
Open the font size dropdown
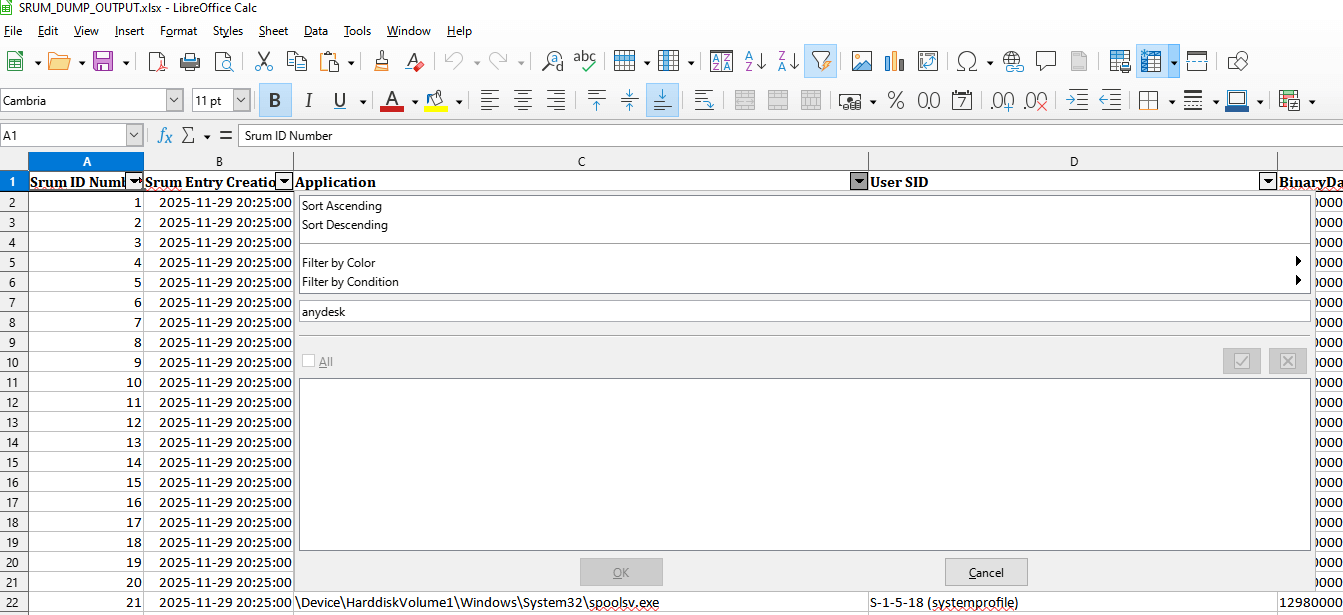[x=241, y=100]
